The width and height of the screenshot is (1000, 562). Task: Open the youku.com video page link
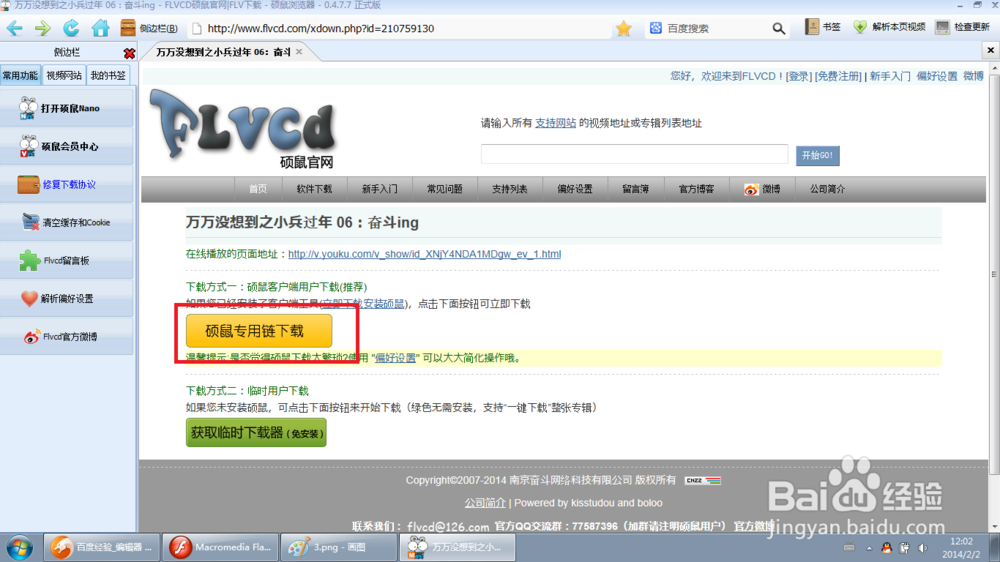[424, 254]
